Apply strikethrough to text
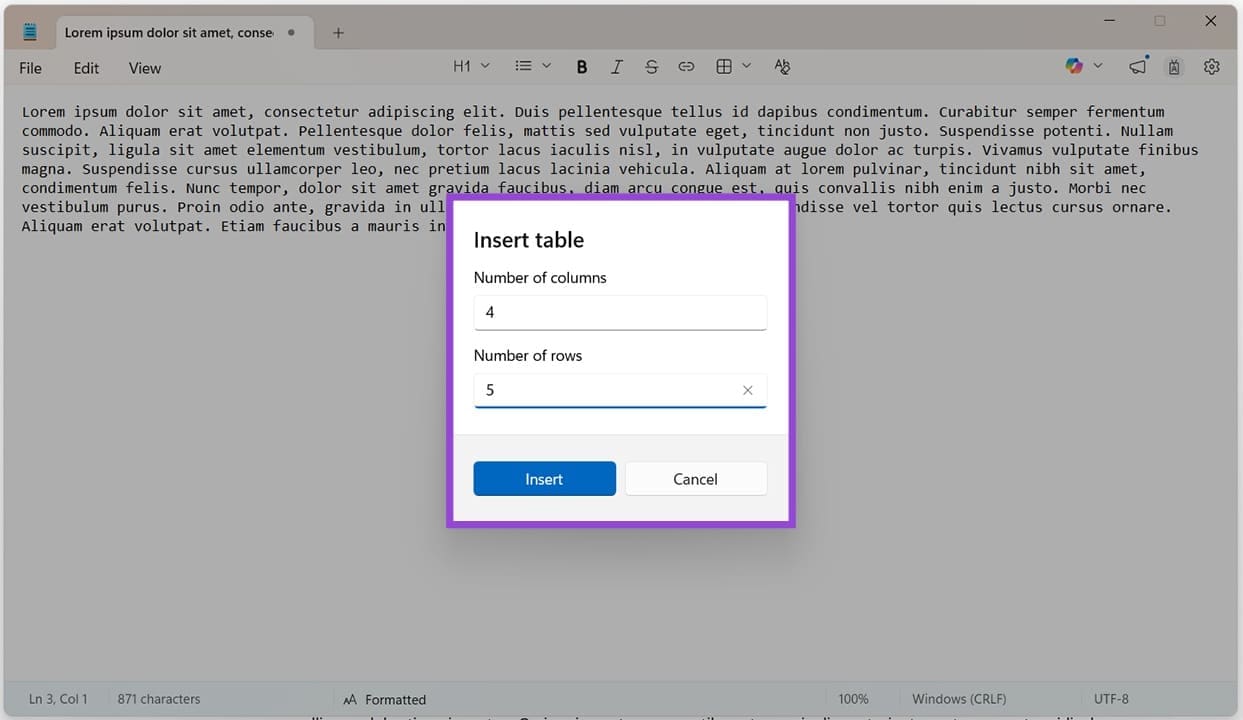The image size is (1243, 720). (651, 66)
